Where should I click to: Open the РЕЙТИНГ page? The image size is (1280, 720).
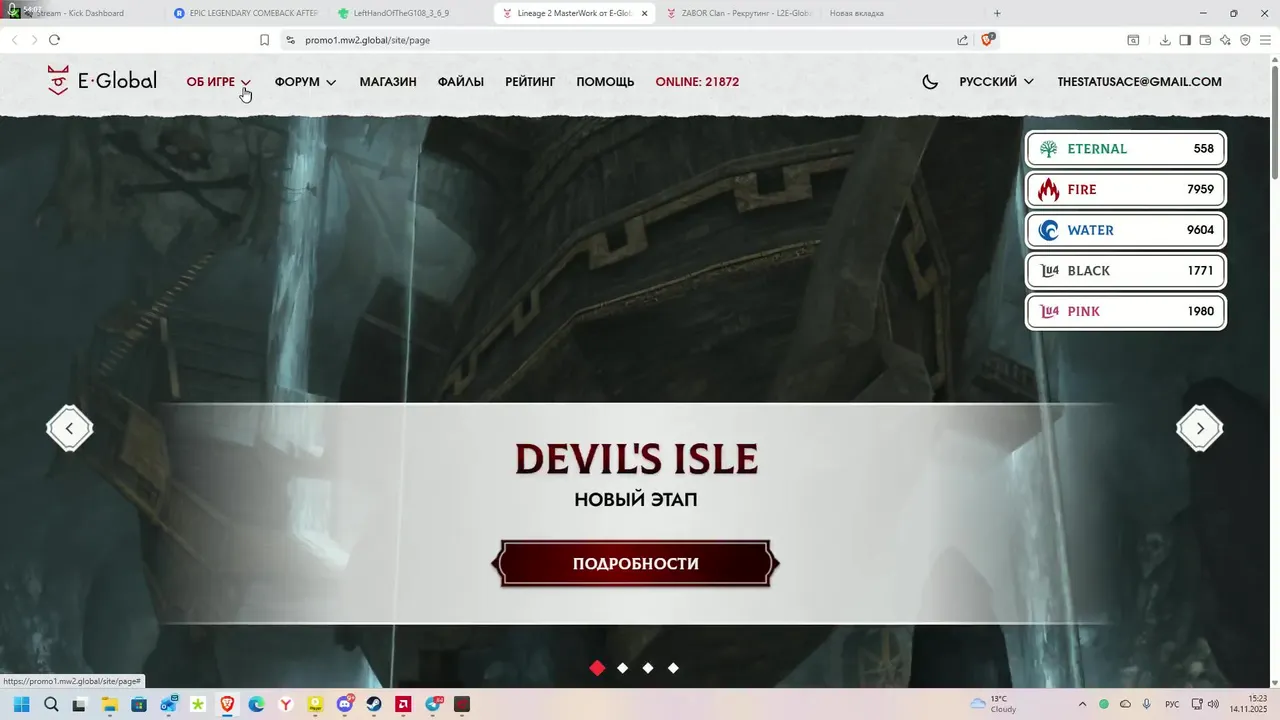(530, 82)
